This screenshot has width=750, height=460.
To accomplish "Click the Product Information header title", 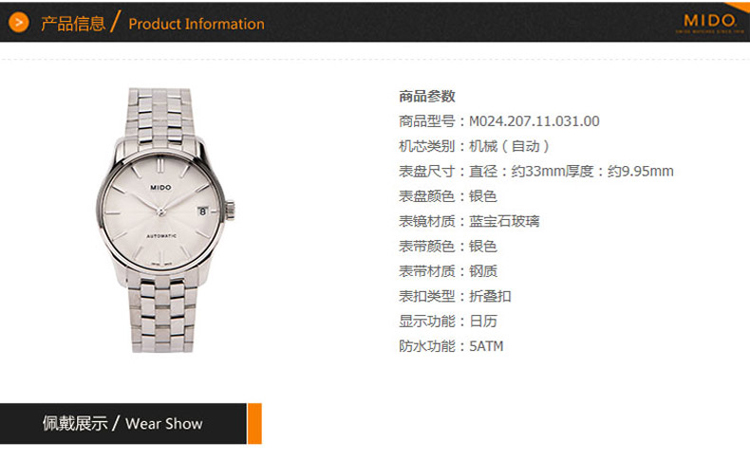I will [196, 23].
